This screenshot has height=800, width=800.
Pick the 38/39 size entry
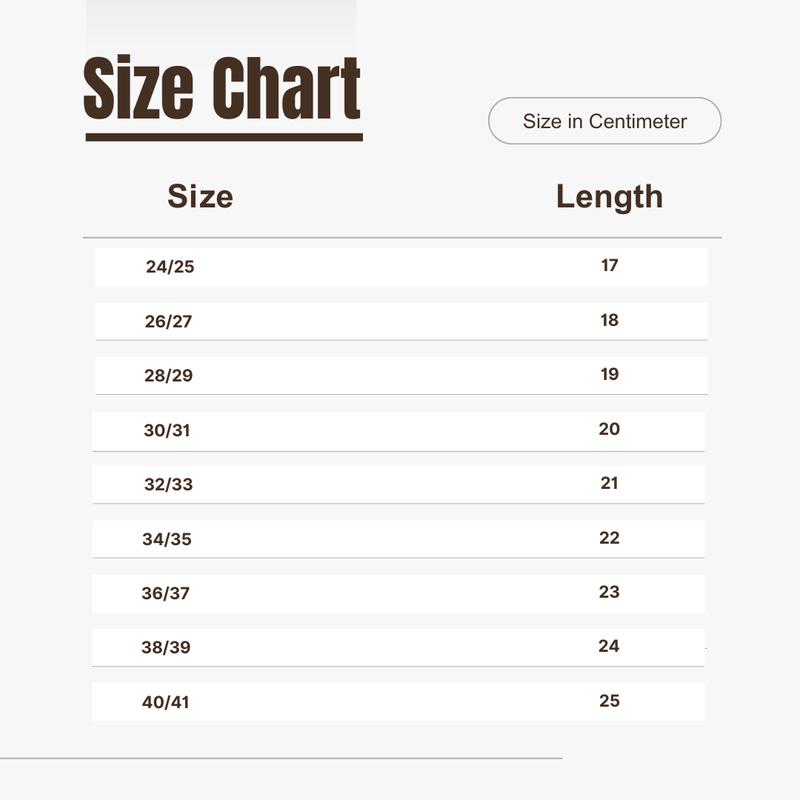tap(166, 647)
